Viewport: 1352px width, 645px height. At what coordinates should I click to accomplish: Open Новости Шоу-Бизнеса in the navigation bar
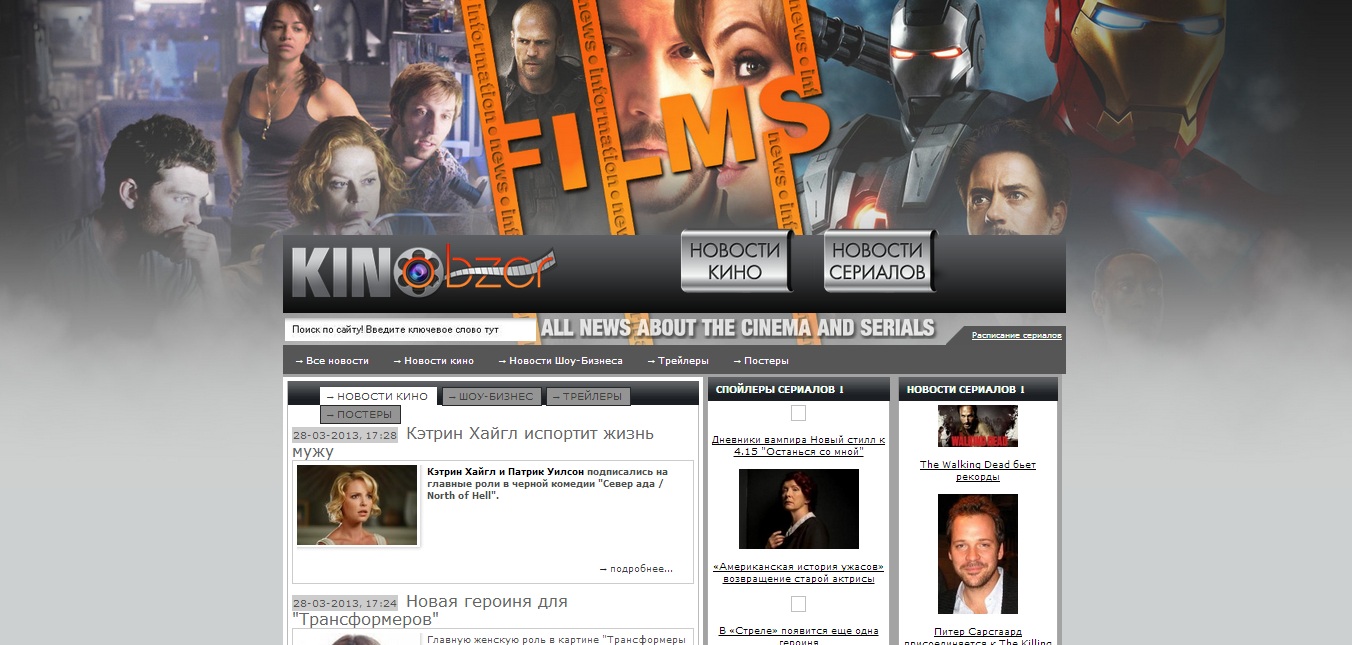(x=560, y=361)
